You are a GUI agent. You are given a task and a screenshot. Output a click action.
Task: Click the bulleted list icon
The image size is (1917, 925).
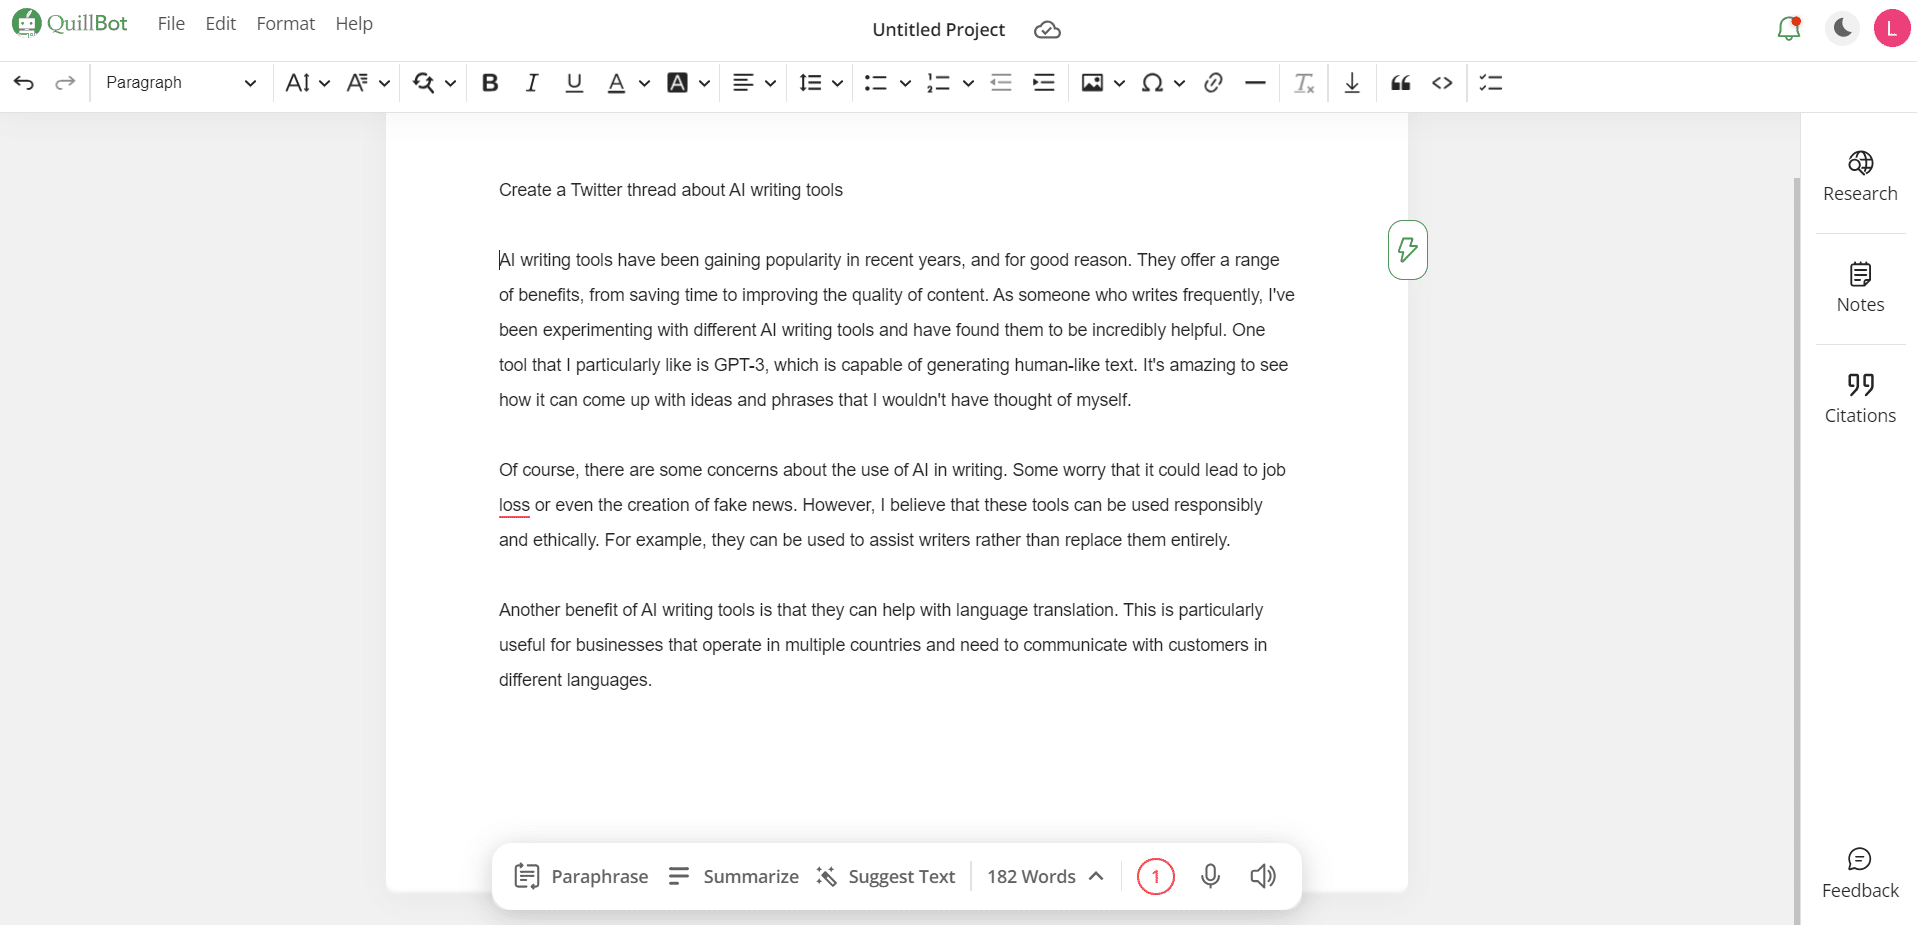click(x=876, y=83)
